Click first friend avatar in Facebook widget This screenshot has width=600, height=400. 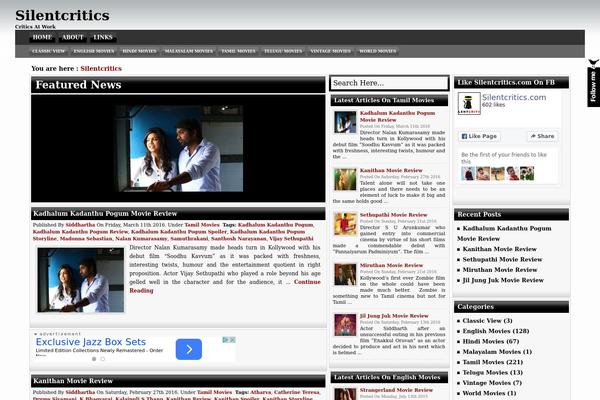click(x=468, y=173)
